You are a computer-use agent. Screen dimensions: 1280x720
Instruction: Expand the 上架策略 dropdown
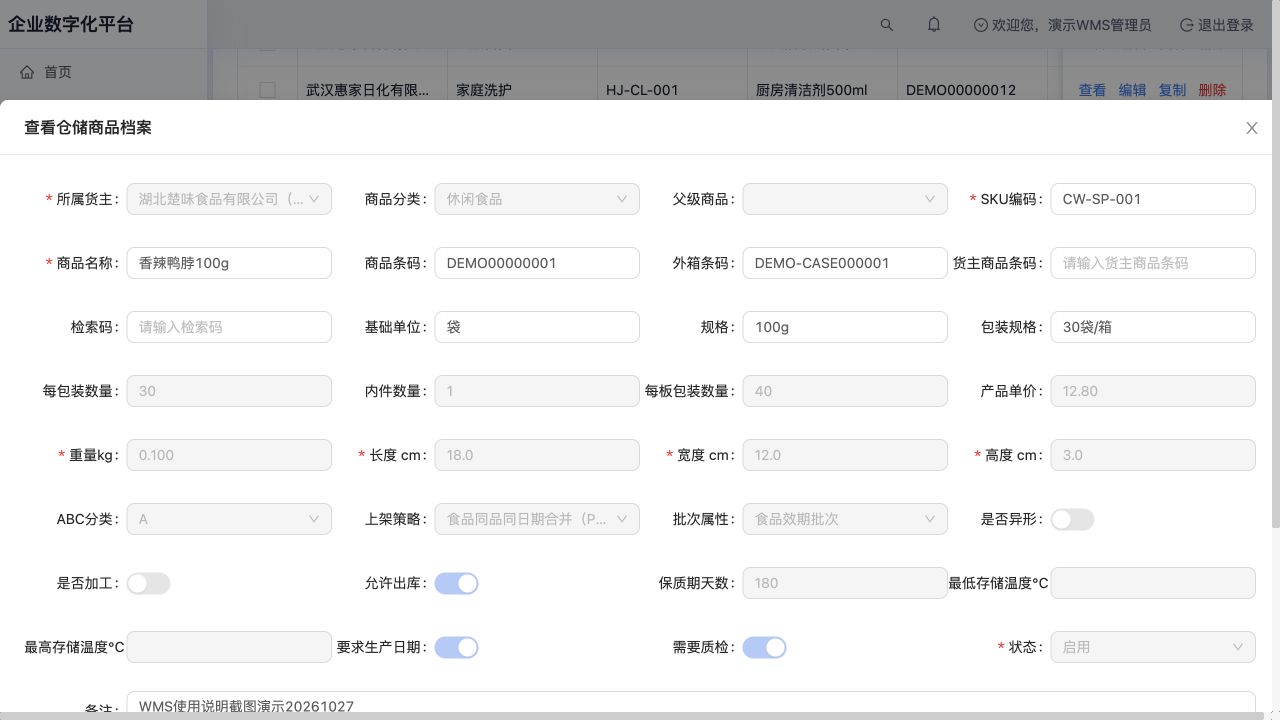click(537, 519)
